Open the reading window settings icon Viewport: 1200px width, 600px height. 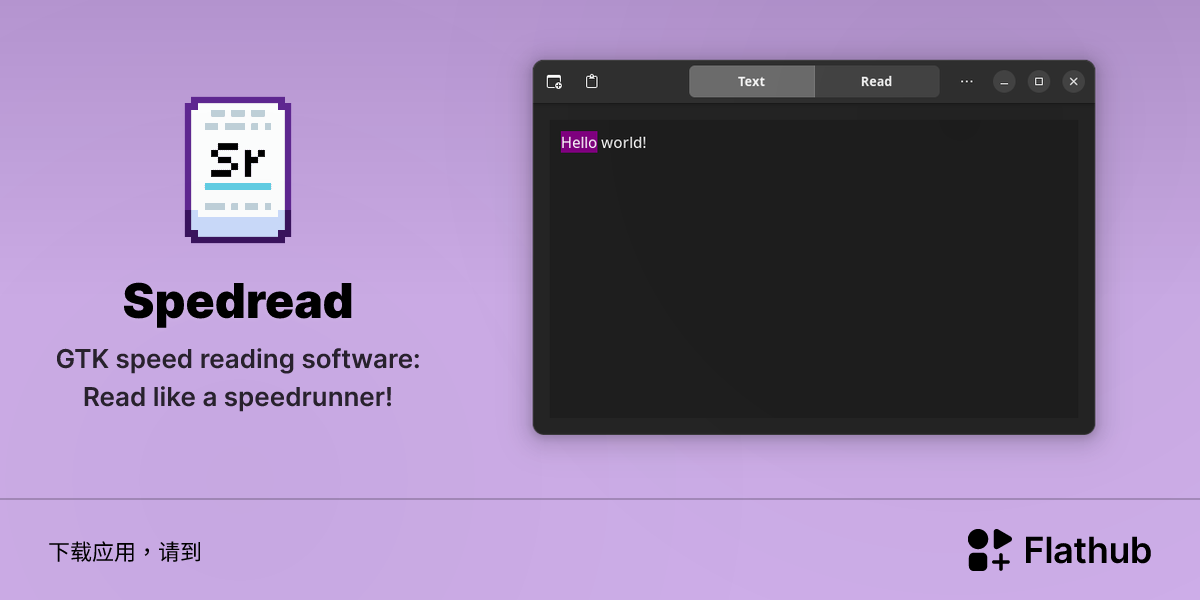tap(554, 82)
